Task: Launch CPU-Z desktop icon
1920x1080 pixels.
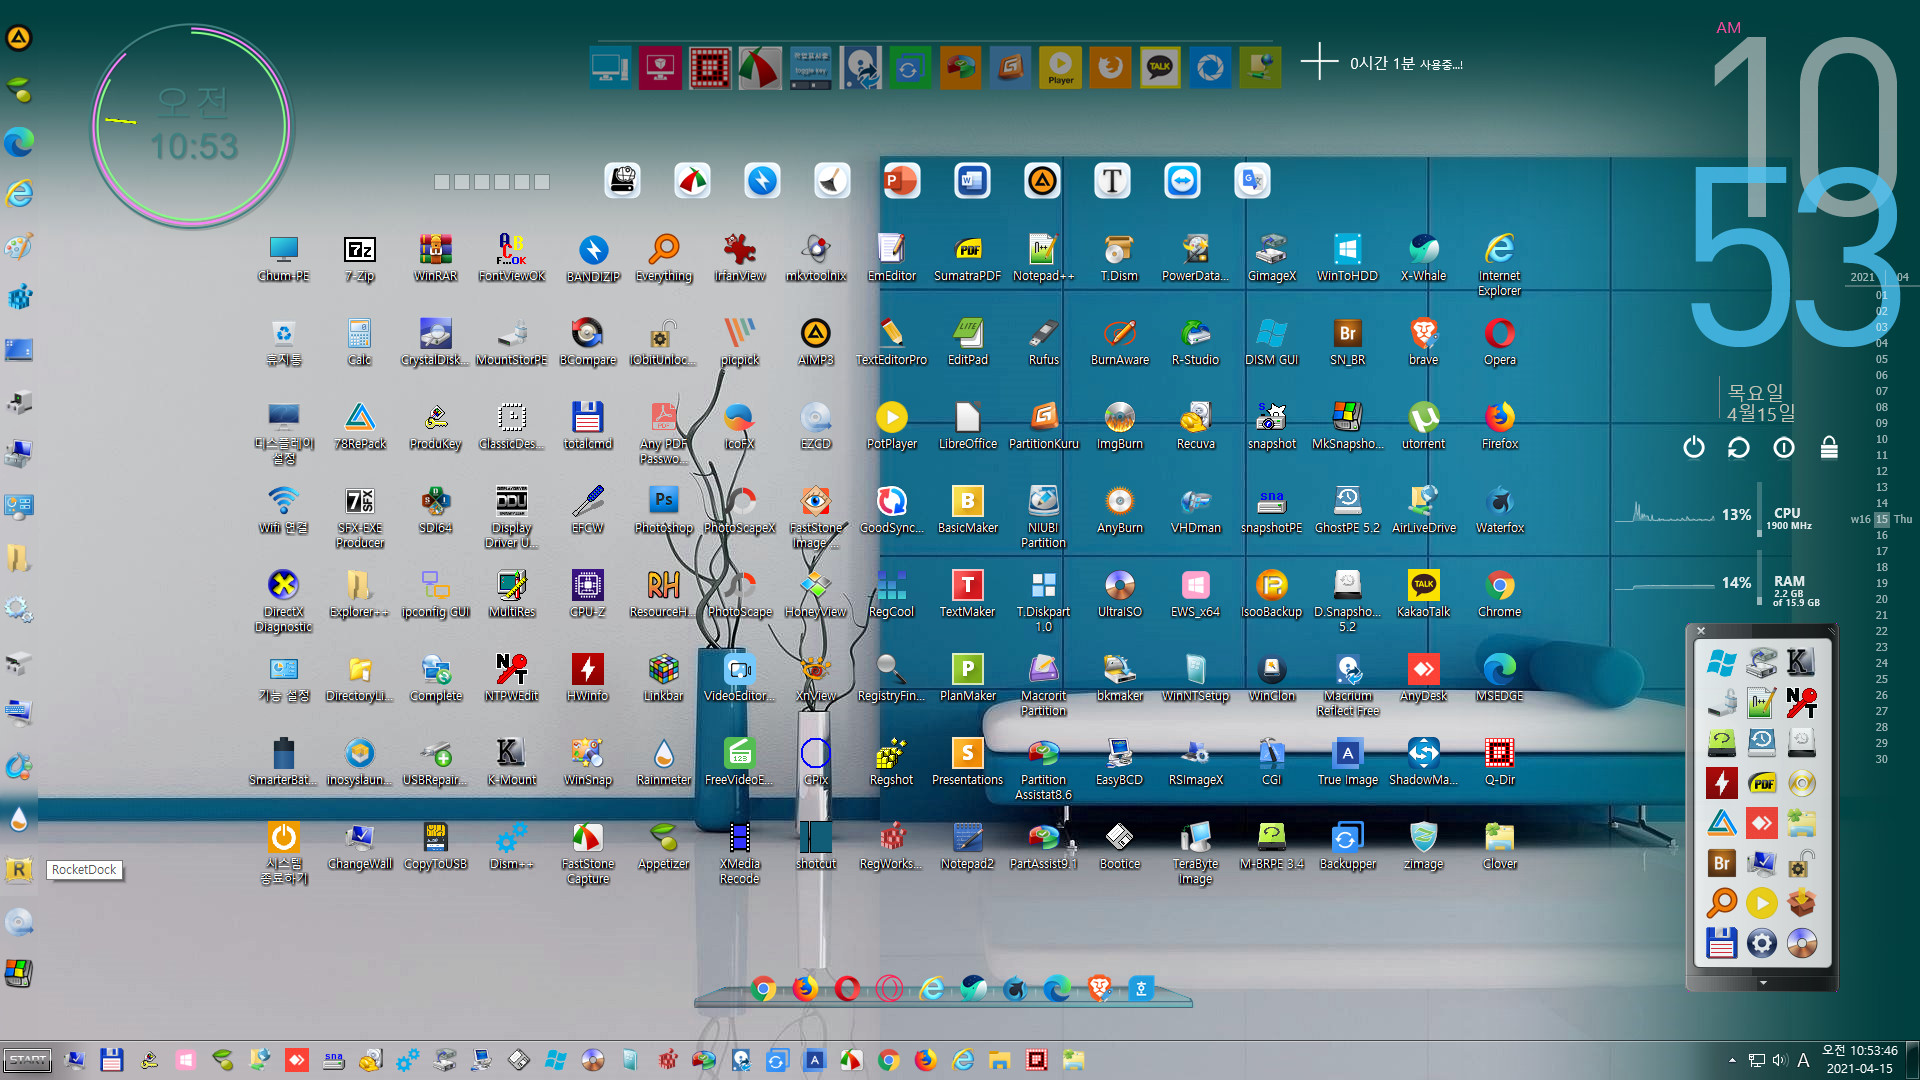Action: [x=587, y=593]
